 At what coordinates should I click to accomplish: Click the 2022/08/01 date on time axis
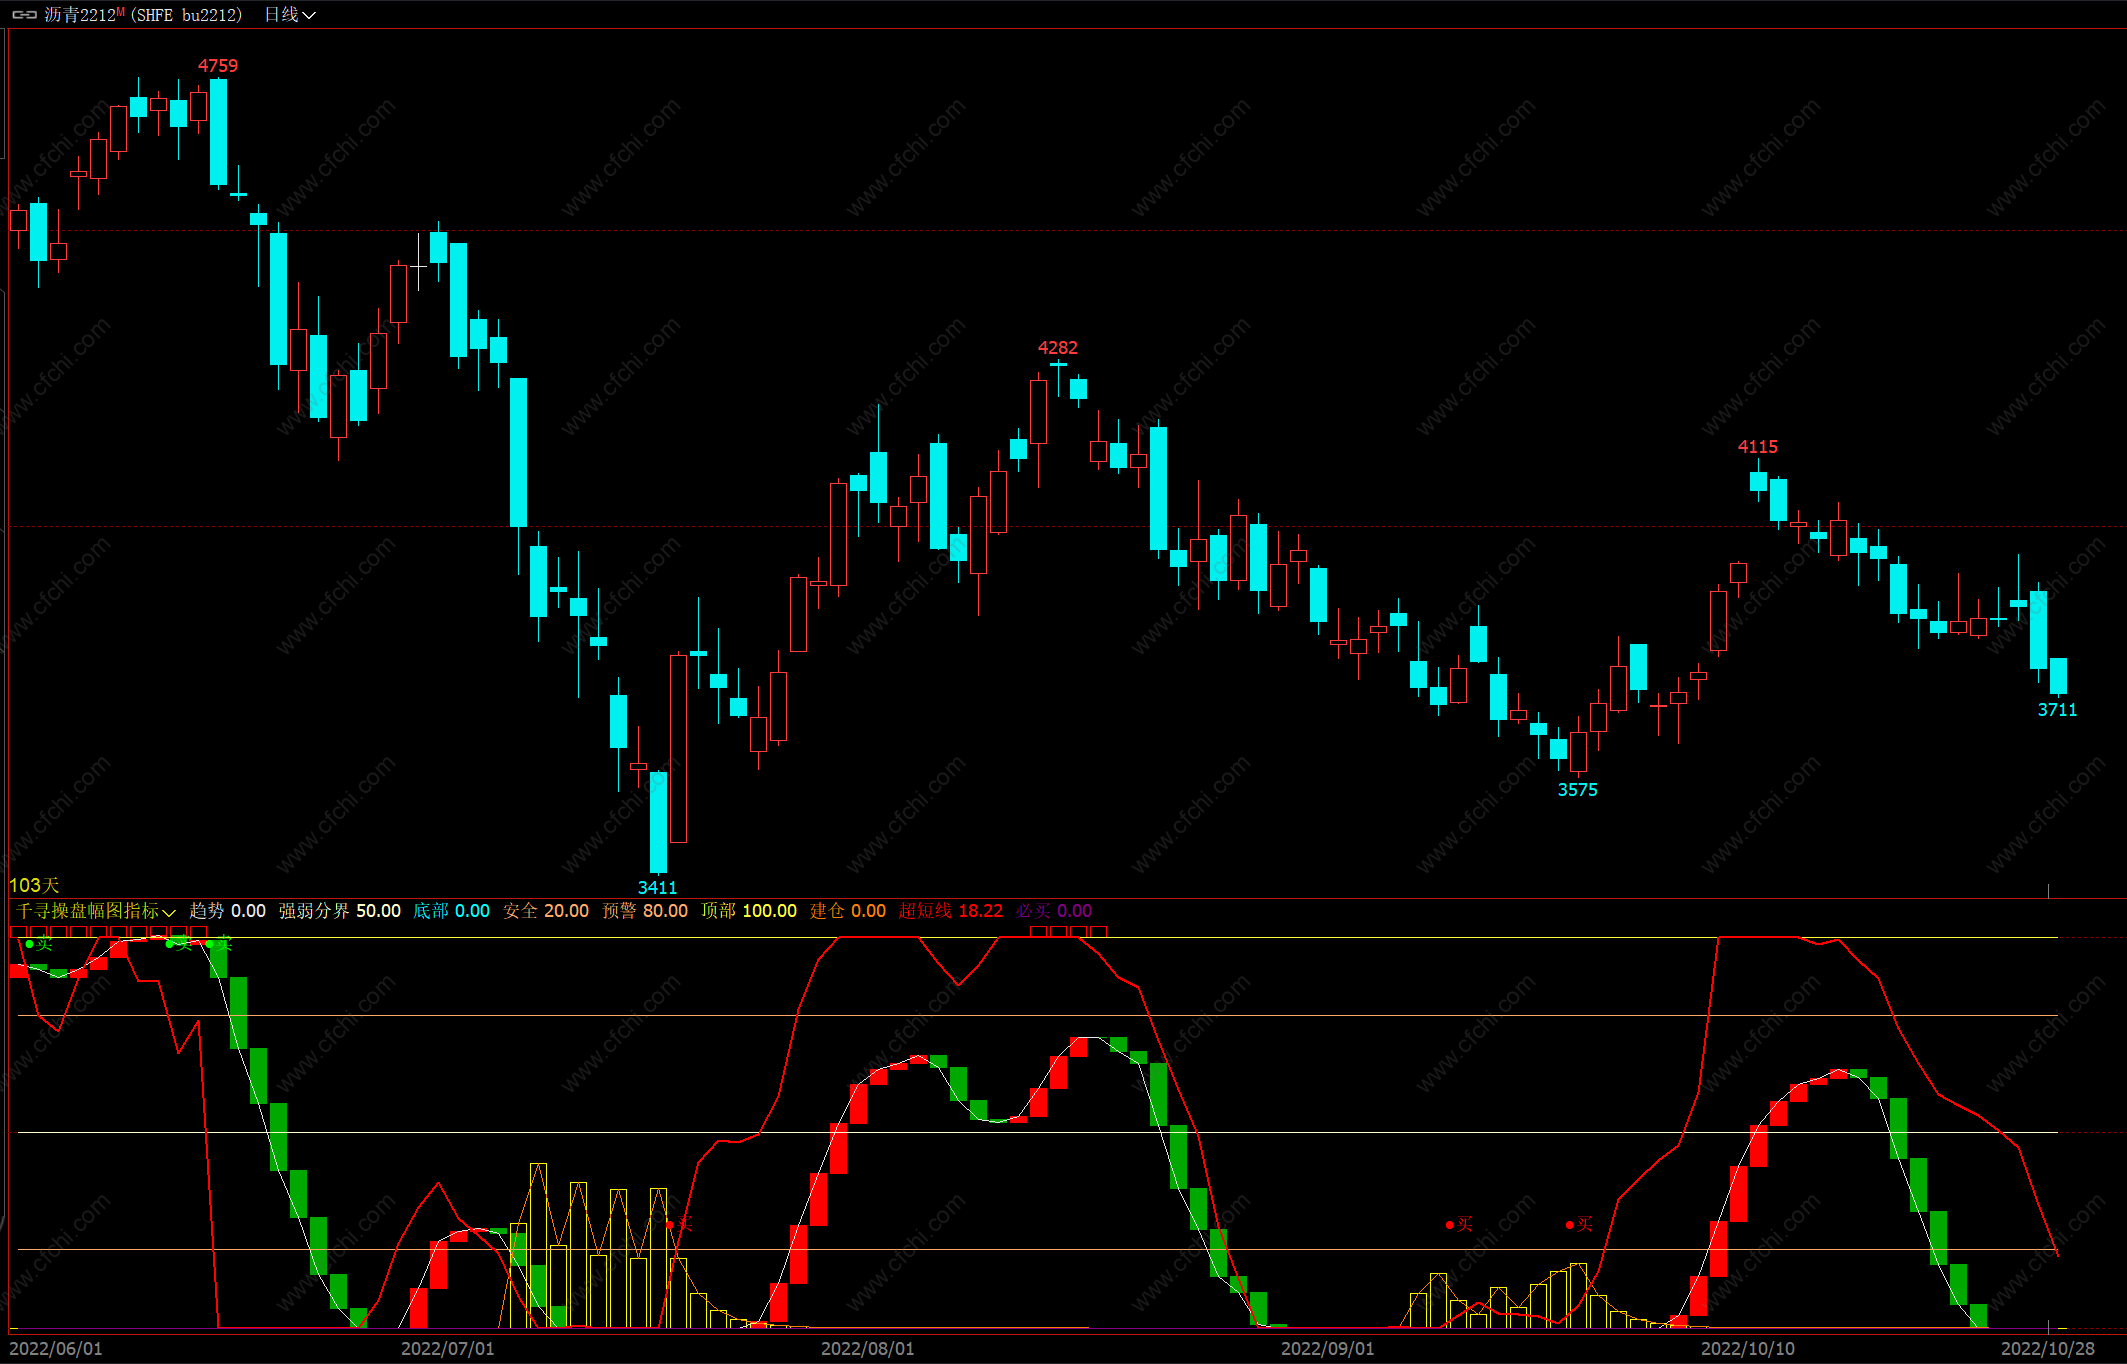[867, 1348]
